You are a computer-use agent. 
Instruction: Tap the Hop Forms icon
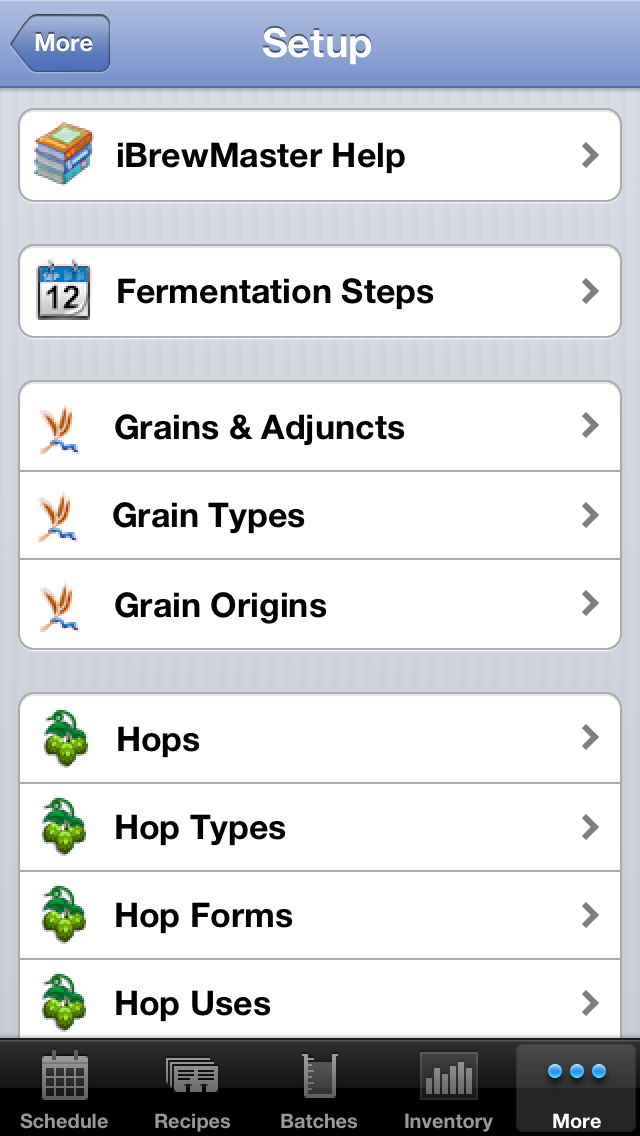coord(65,916)
